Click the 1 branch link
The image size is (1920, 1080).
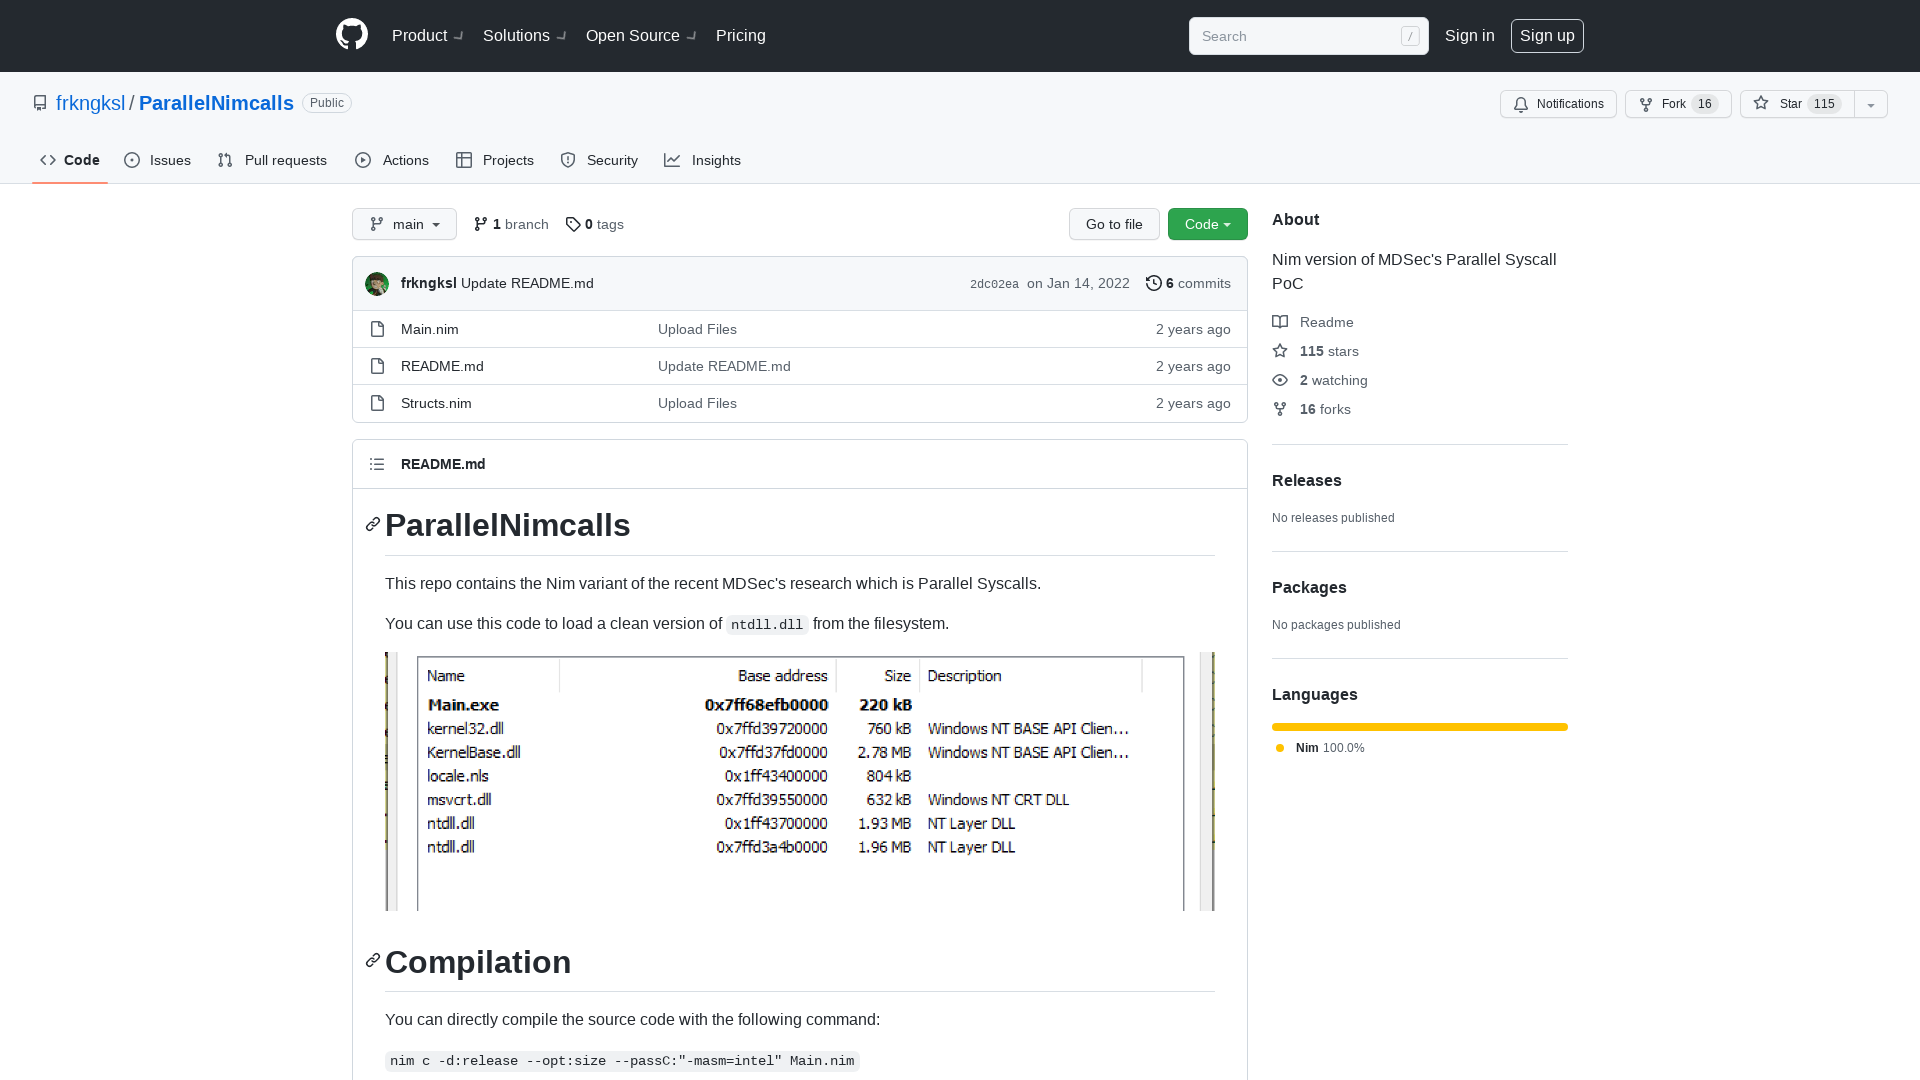(511, 224)
